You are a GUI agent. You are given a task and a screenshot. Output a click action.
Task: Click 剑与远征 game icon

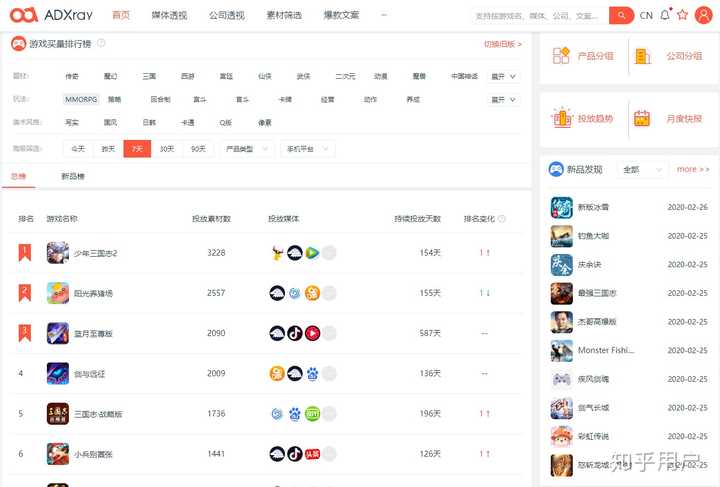tap(58, 373)
